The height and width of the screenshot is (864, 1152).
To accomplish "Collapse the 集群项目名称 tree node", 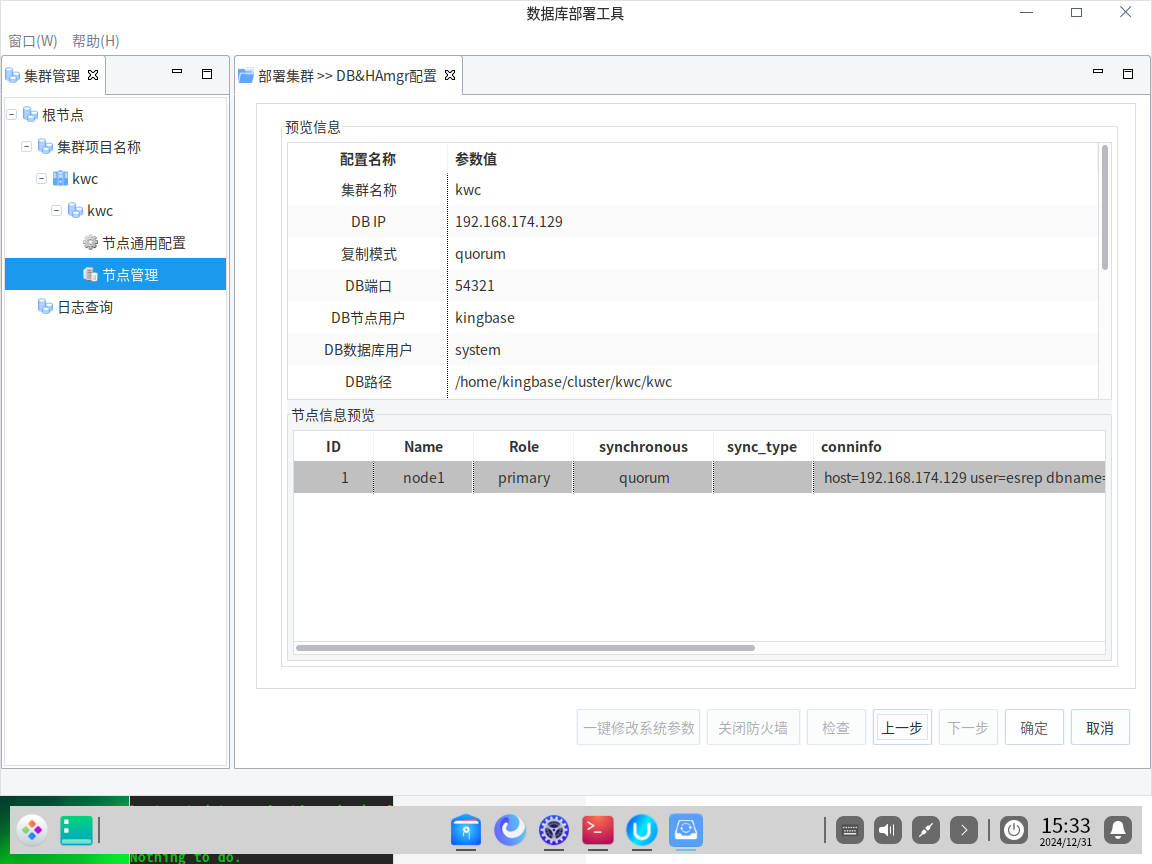I will [x=27, y=147].
